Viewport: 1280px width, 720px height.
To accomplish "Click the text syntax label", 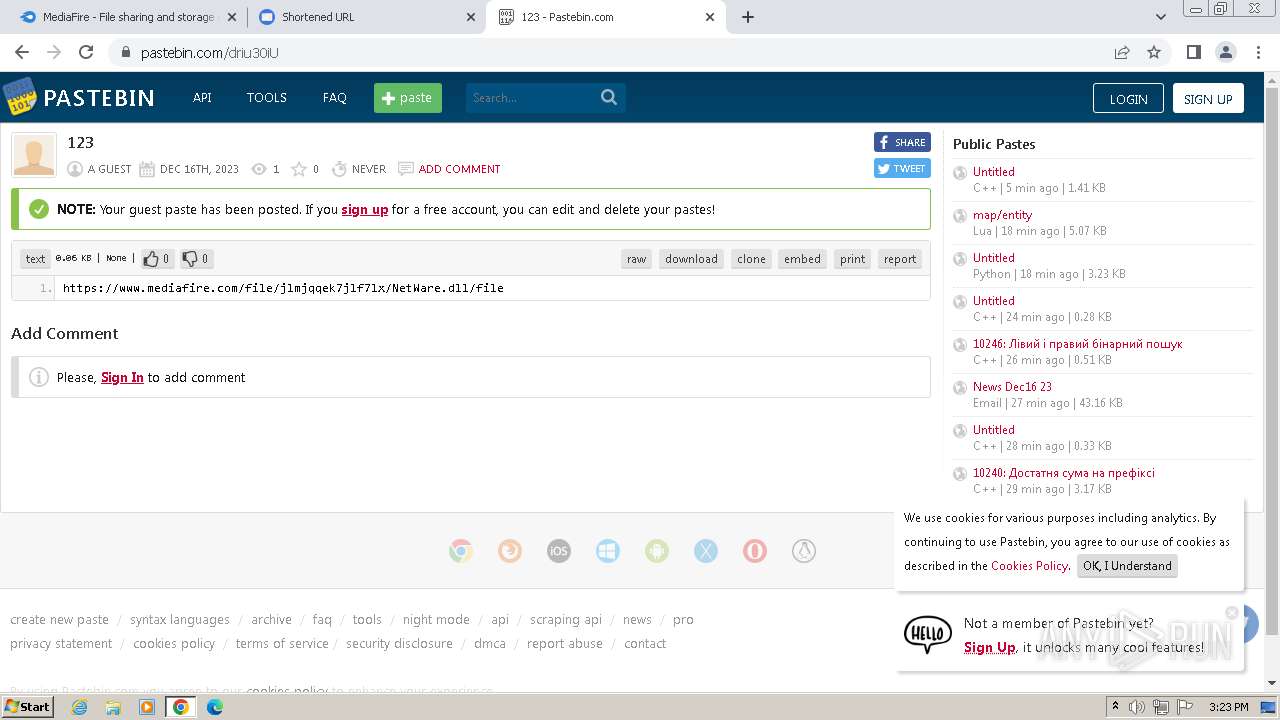I will pyautogui.click(x=35, y=259).
